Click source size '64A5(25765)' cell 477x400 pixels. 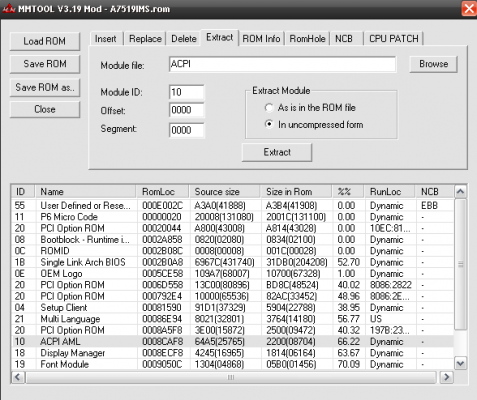pos(220,342)
